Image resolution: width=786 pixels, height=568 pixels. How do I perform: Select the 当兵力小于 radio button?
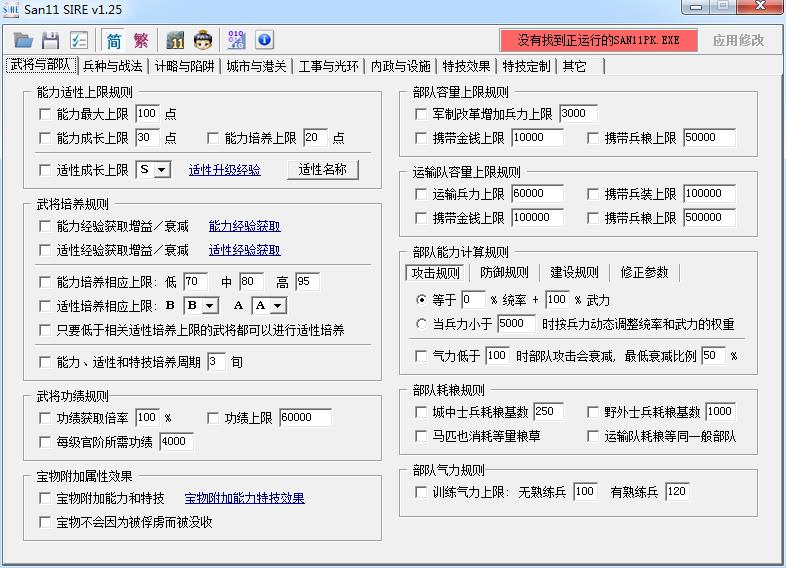coord(421,324)
